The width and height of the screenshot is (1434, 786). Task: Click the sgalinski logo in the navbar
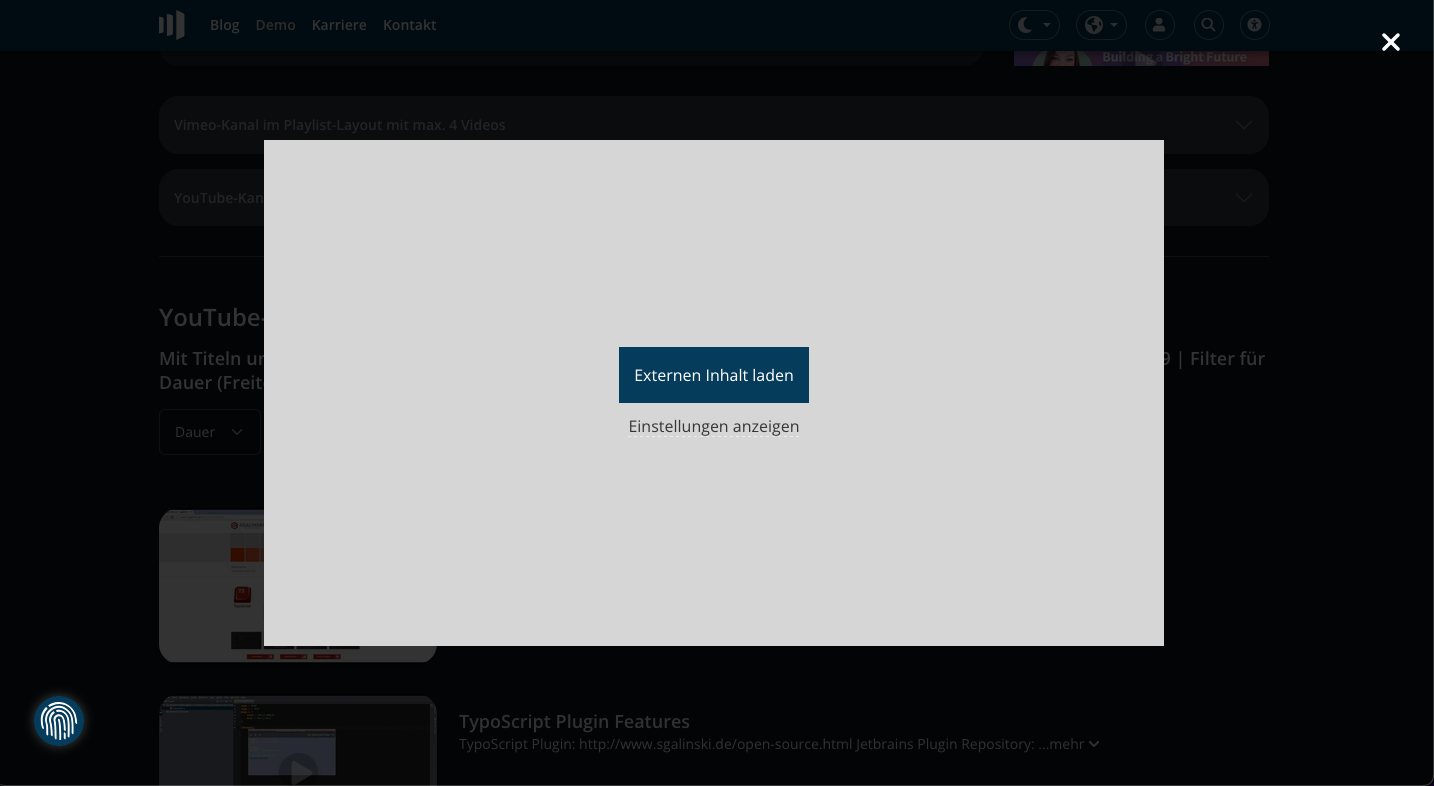tap(171, 25)
